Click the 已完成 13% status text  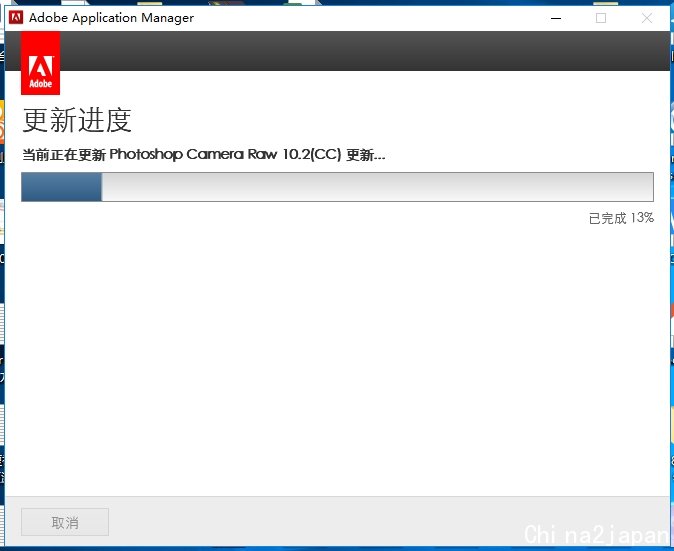coord(621,218)
